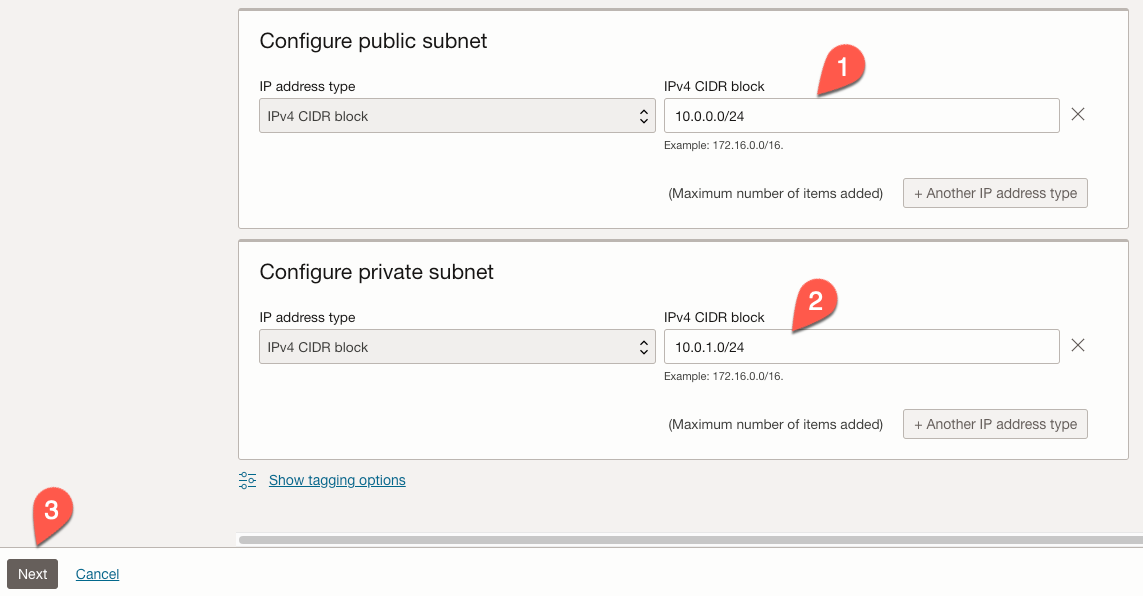
Task: Click the Configure public subnet heading
Action: point(373,41)
